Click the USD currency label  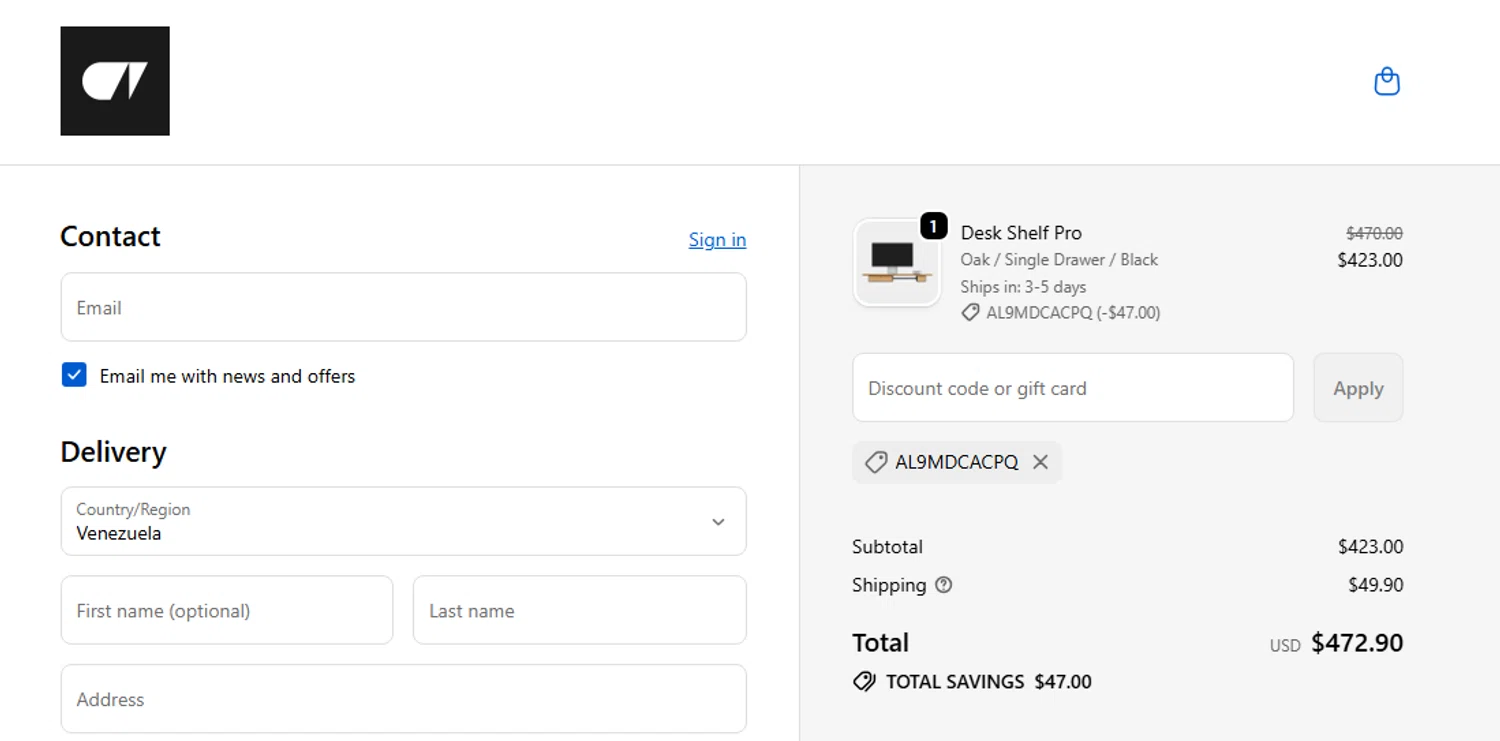pyautogui.click(x=1285, y=646)
